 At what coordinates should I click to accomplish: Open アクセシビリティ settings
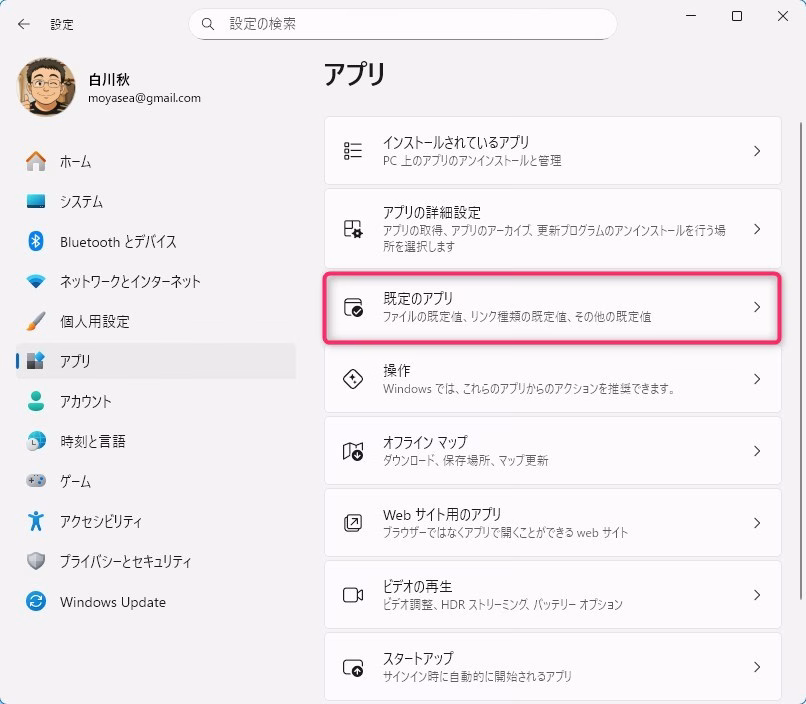pos(156,521)
